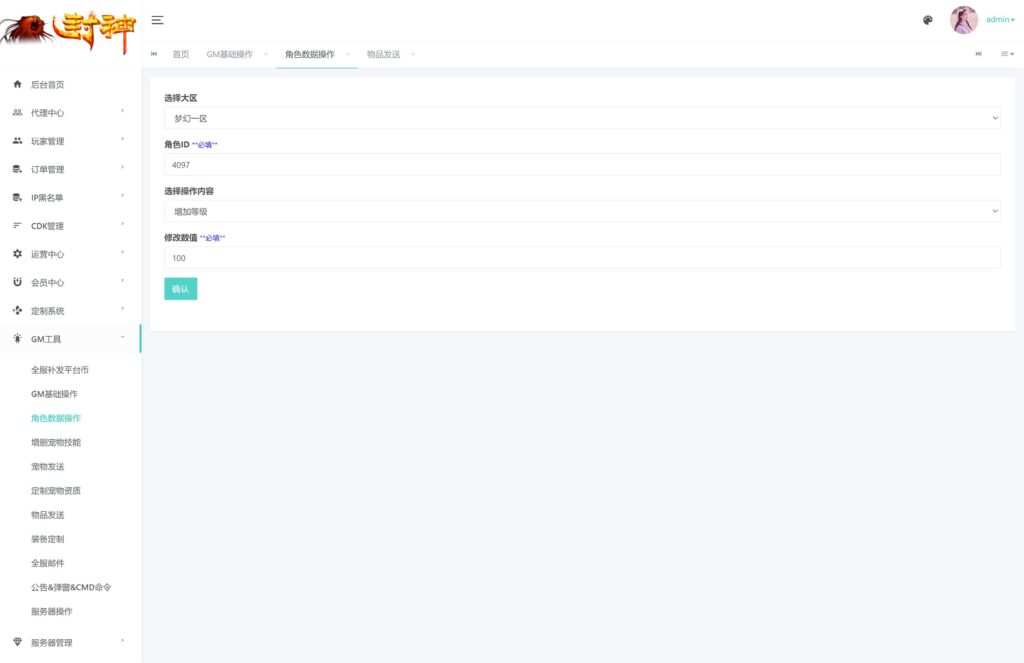
Task: Switch to the 物品发送 tab
Action: [383, 54]
